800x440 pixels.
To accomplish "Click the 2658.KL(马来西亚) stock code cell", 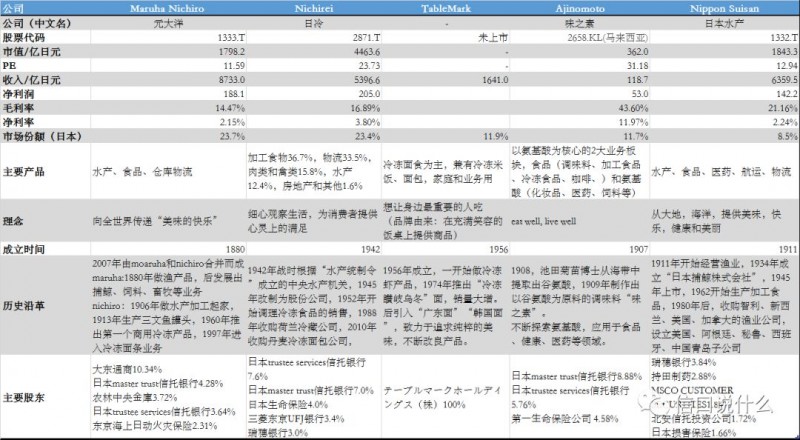I will coord(608,38).
